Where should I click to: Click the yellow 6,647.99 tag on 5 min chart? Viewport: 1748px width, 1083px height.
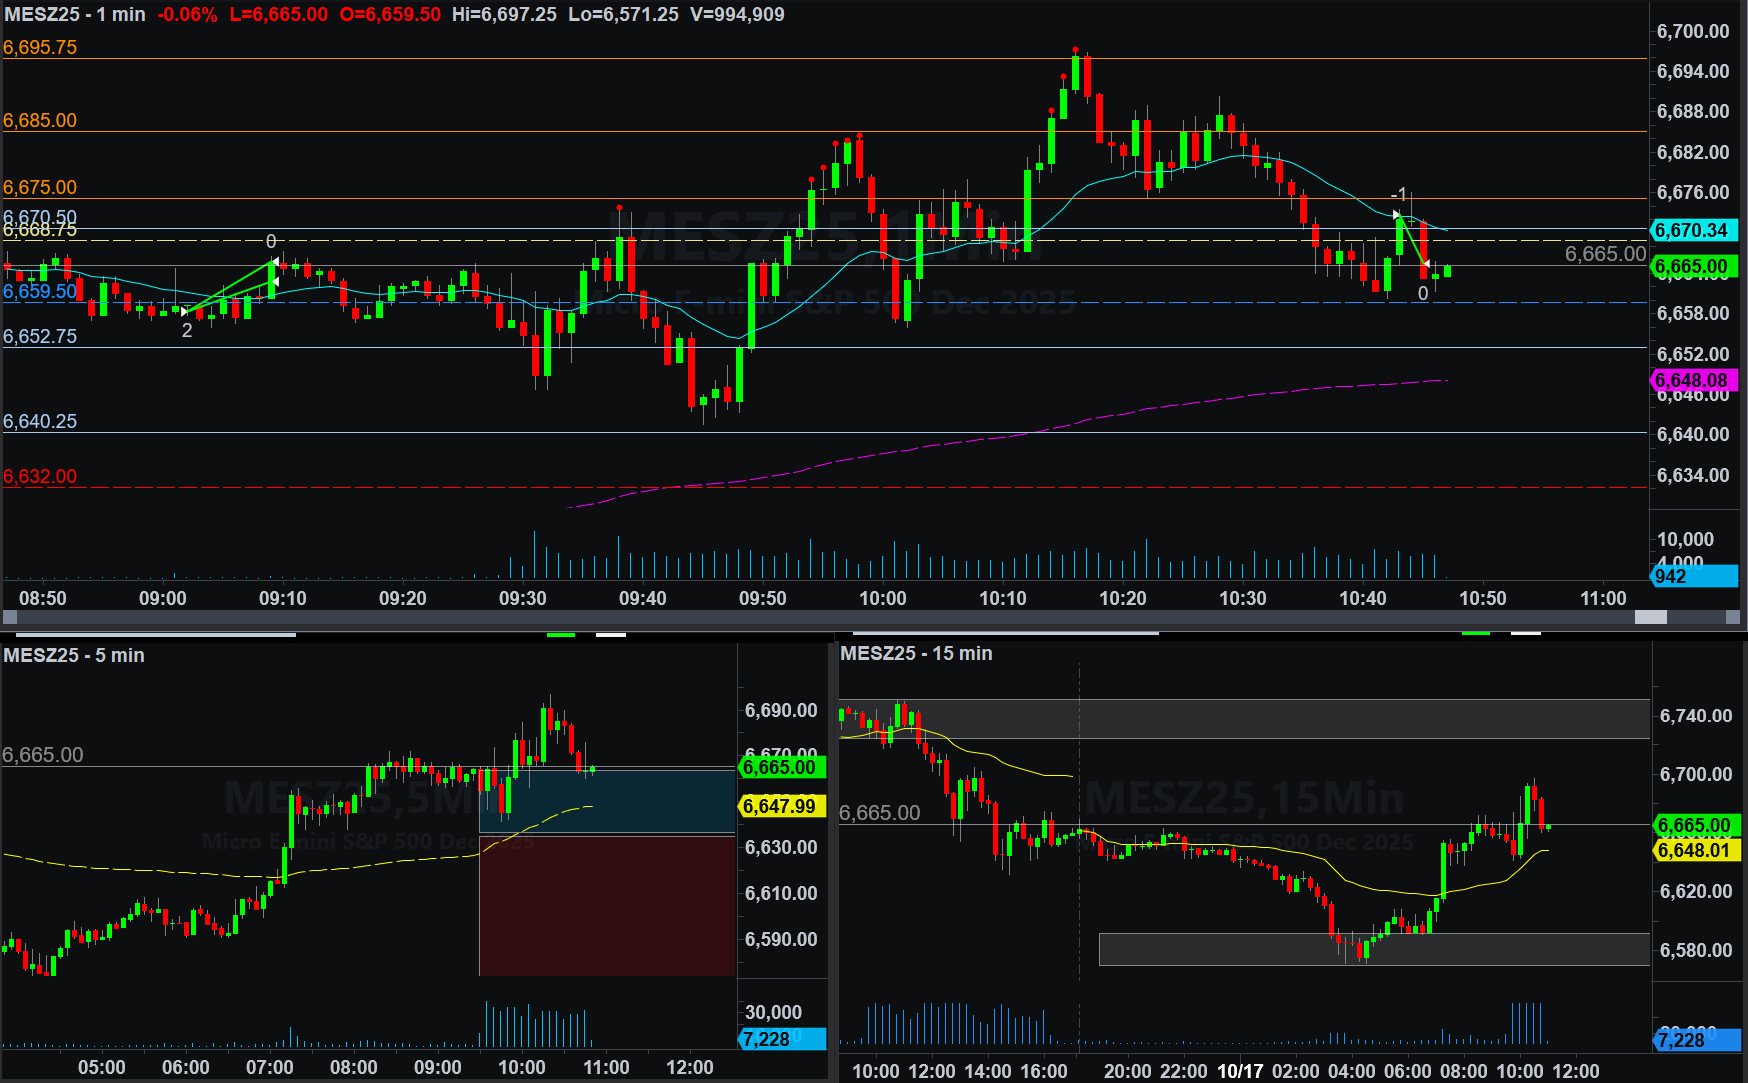[781, 806]
